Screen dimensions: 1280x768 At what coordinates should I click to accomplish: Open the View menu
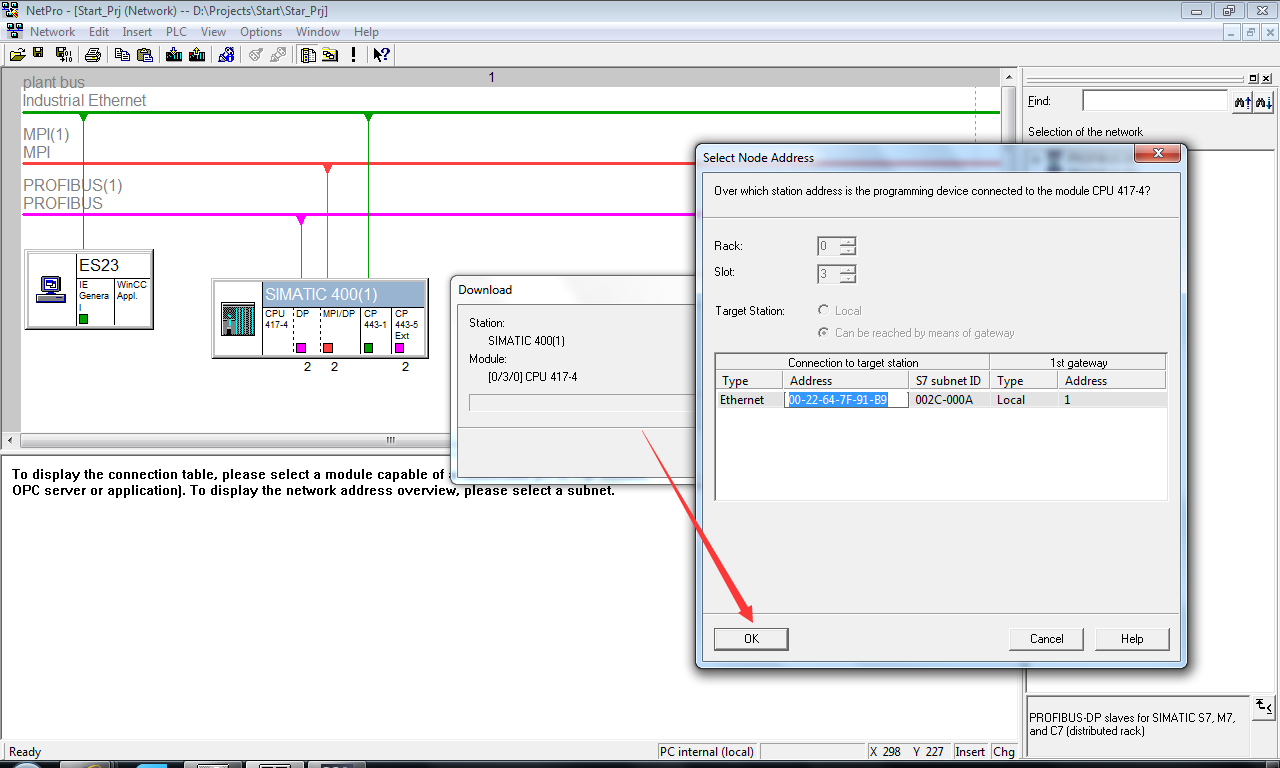coord(213,32)
